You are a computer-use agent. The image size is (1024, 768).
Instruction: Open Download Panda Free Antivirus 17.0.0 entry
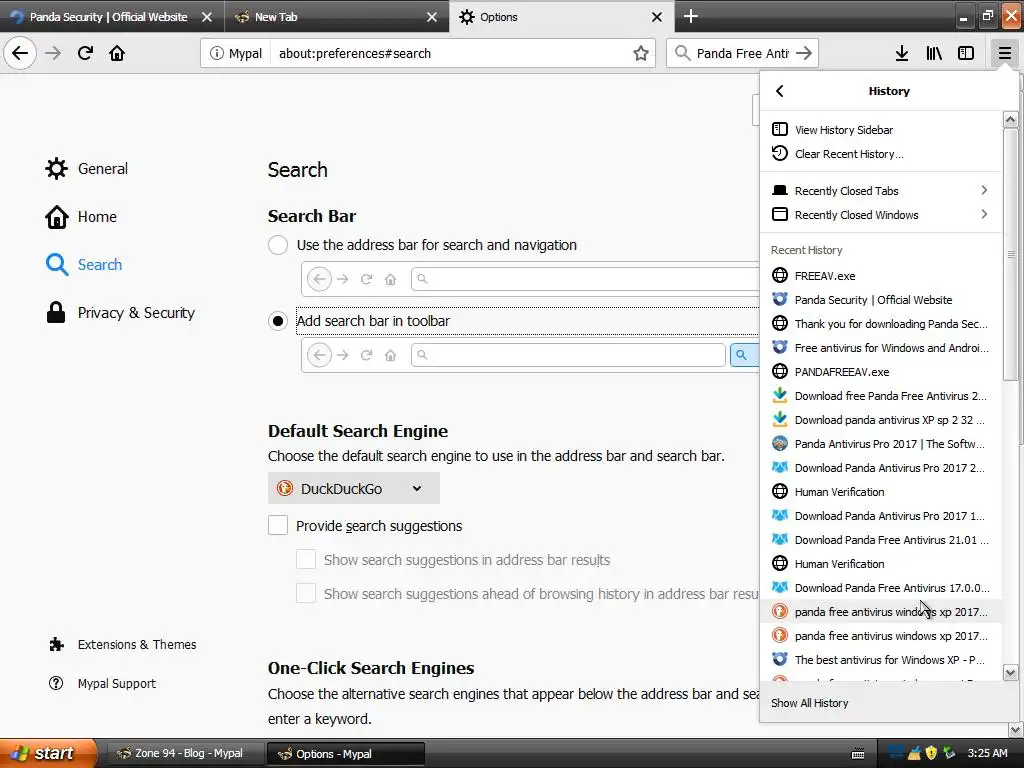[880, 588]
